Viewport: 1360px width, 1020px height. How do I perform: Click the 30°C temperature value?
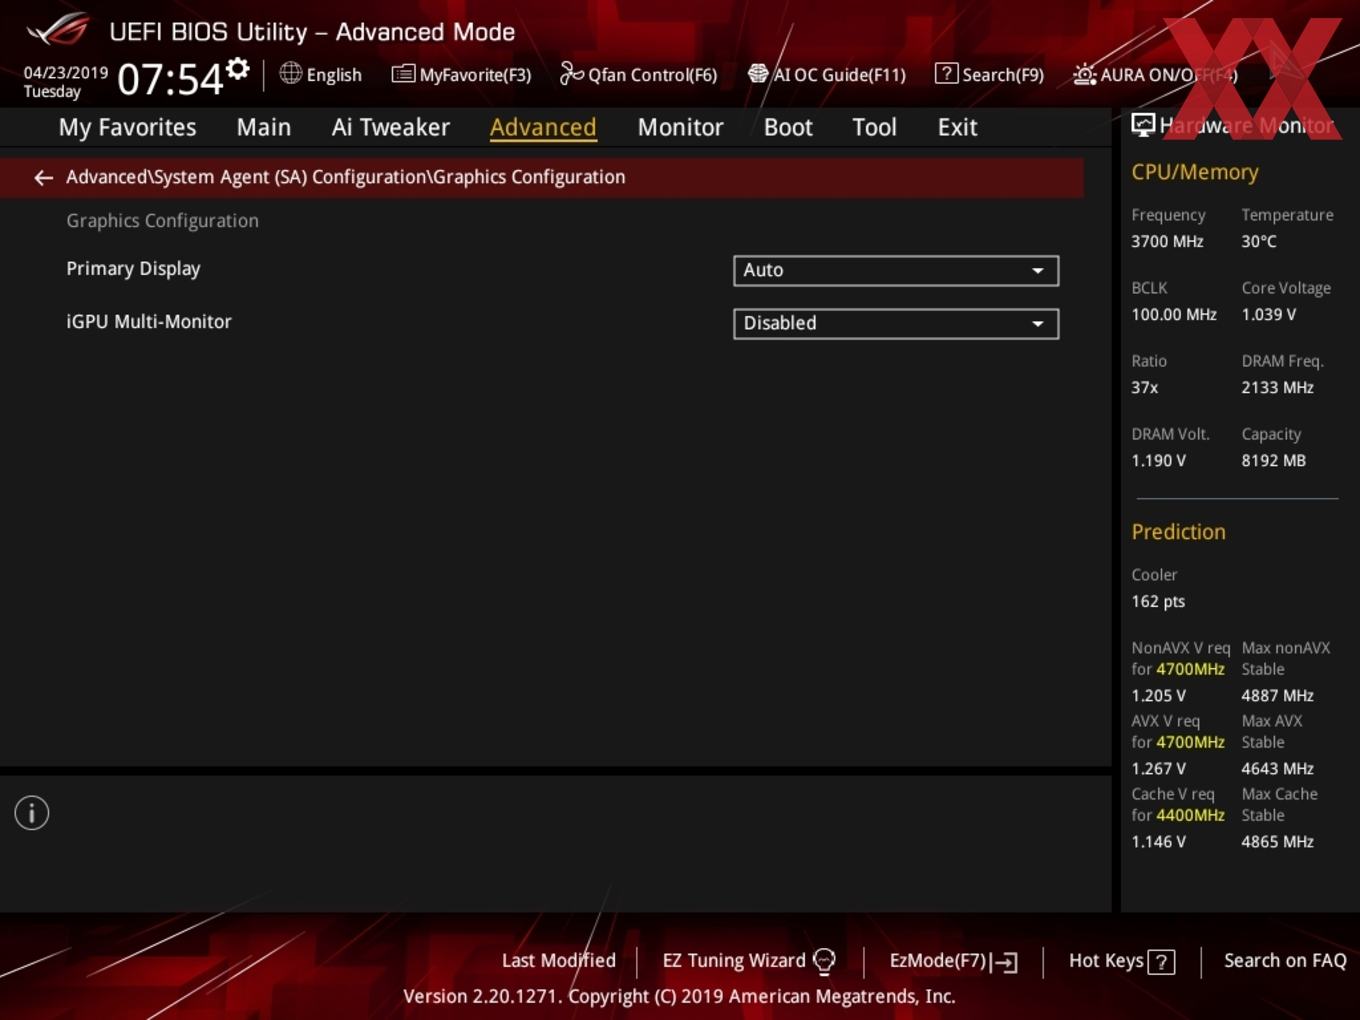(x=1259, y=241)
